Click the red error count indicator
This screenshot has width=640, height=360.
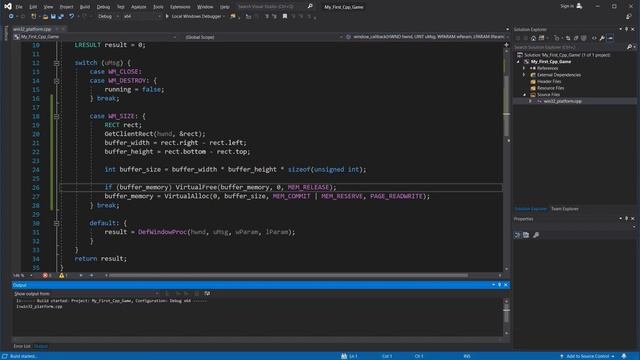pos(47,276)
